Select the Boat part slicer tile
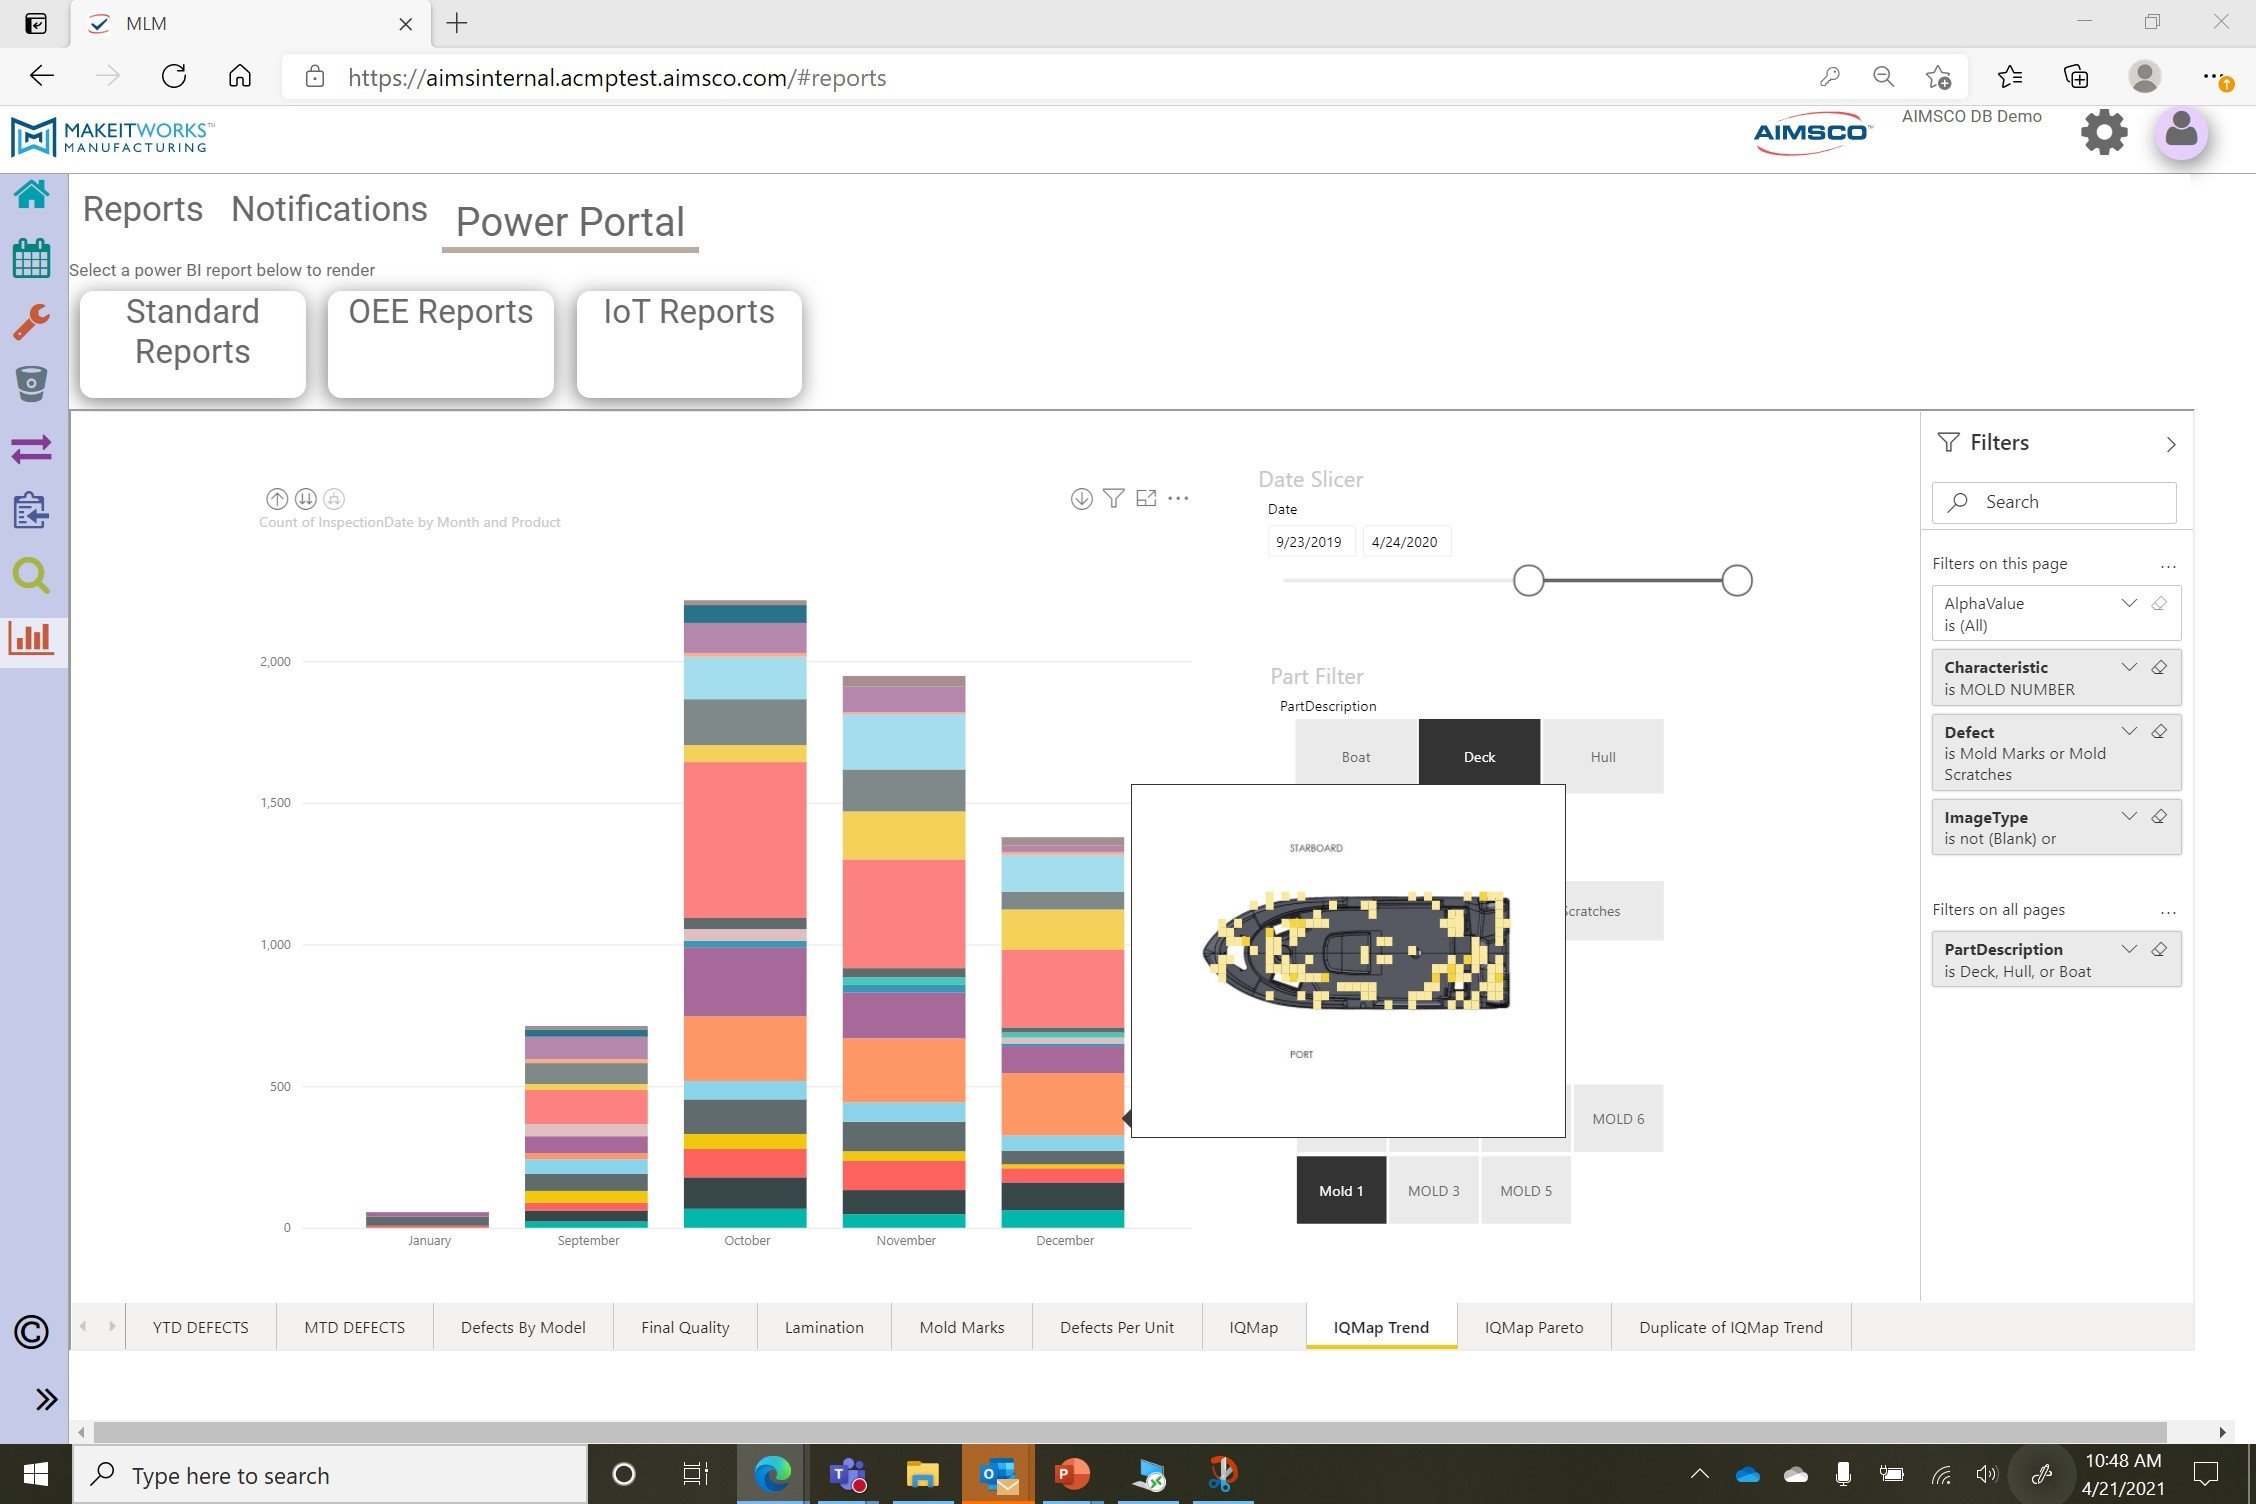 tap(1355, 757)
